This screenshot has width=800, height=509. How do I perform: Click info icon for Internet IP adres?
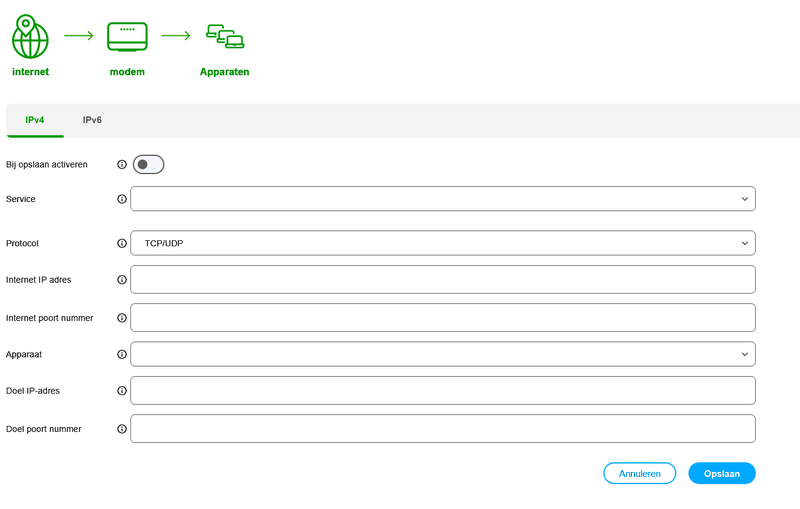122,280
